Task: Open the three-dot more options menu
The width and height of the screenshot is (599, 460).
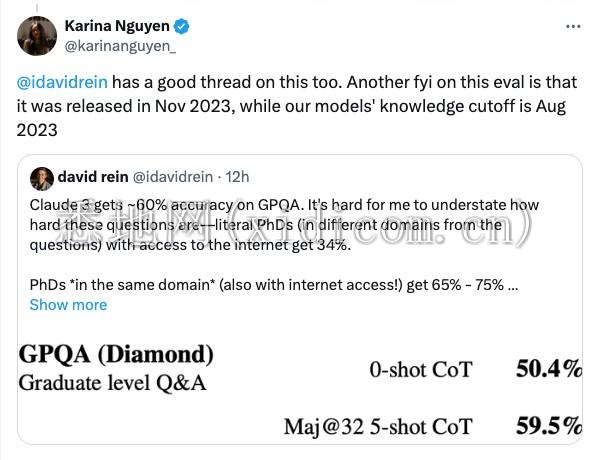Action: click(x=573, y=26)
